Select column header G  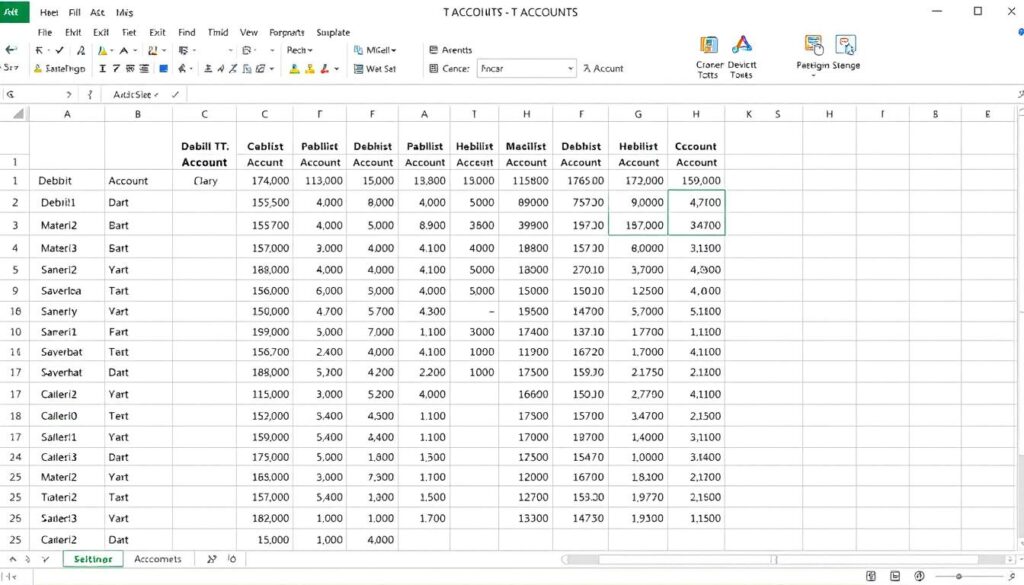point(638,114)
